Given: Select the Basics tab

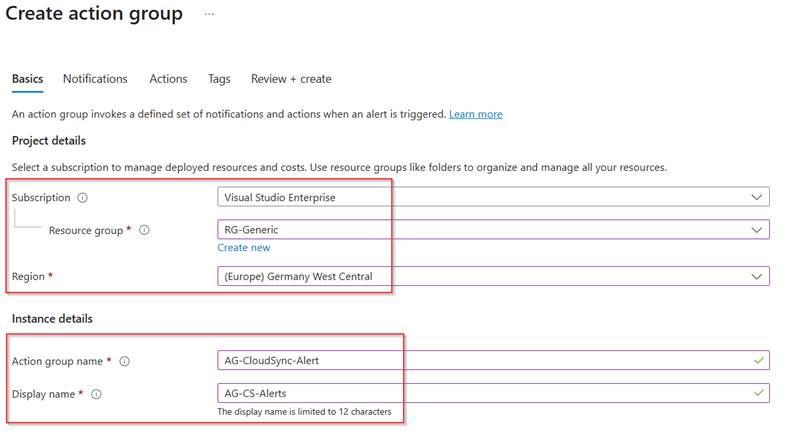Looking at the screenshot, I should click(27, 79).
